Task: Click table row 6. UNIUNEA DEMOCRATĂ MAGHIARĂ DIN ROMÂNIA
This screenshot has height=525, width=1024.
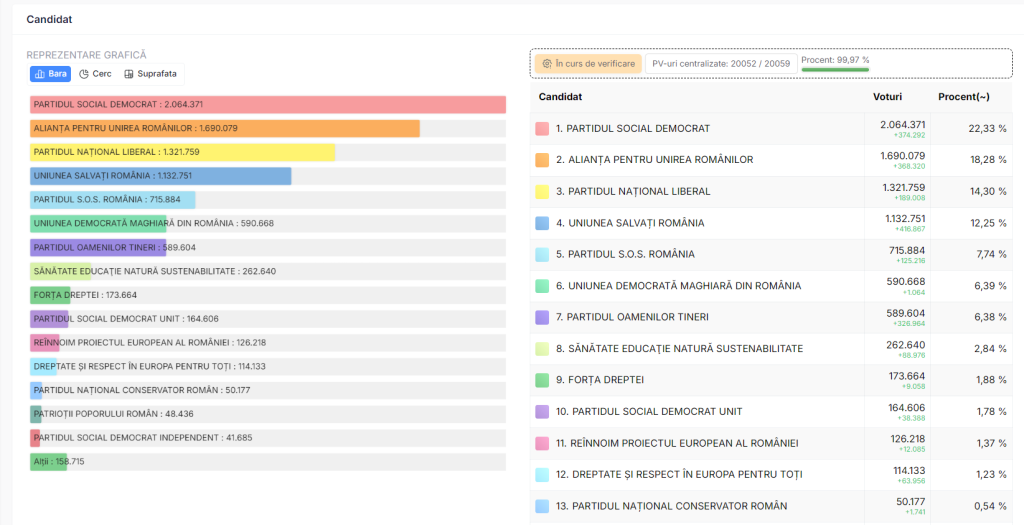Action: click(x=771, y=285)
